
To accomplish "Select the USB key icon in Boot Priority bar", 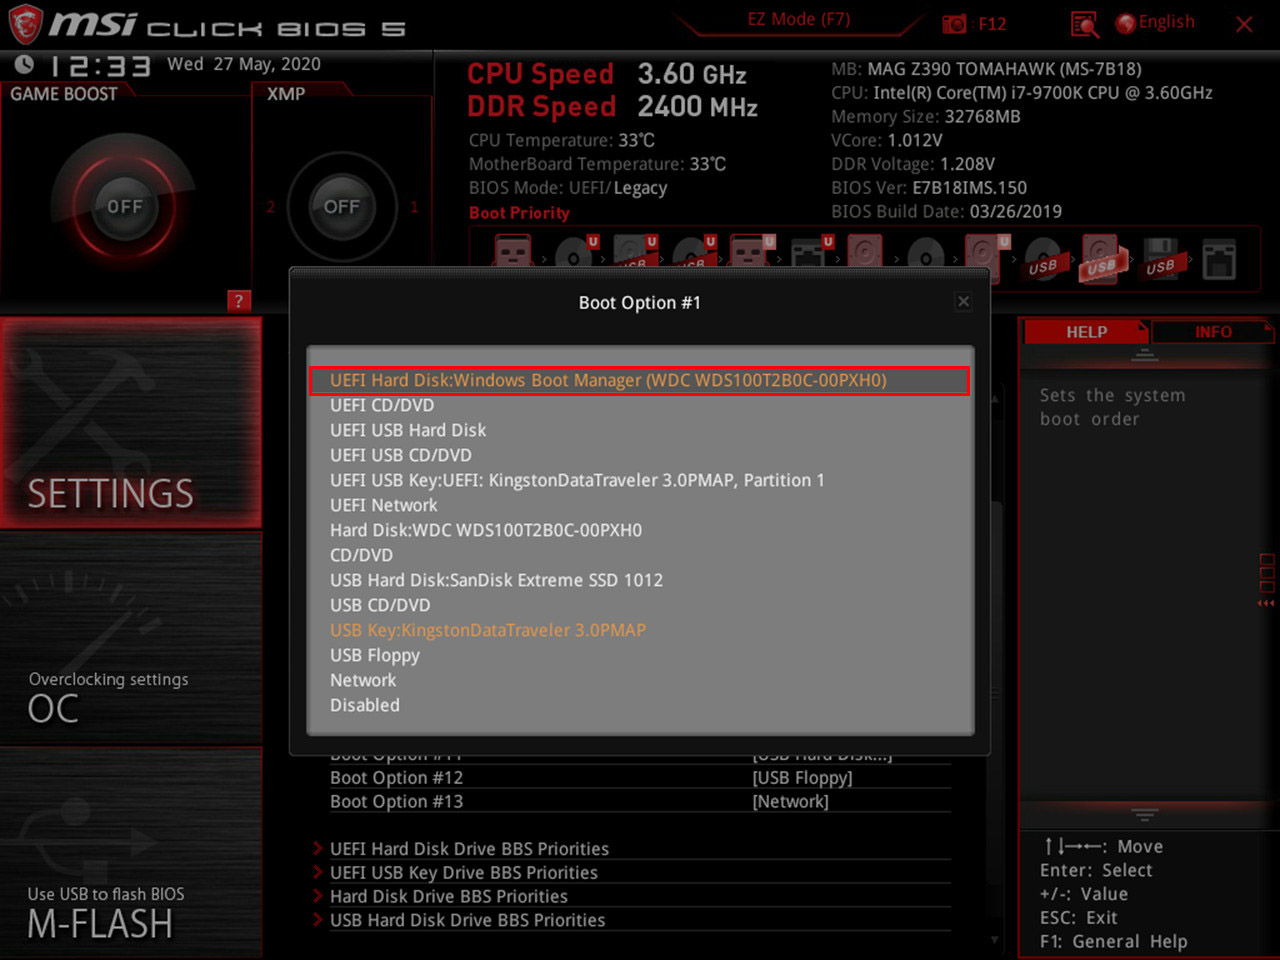I will click(1100, 260).
